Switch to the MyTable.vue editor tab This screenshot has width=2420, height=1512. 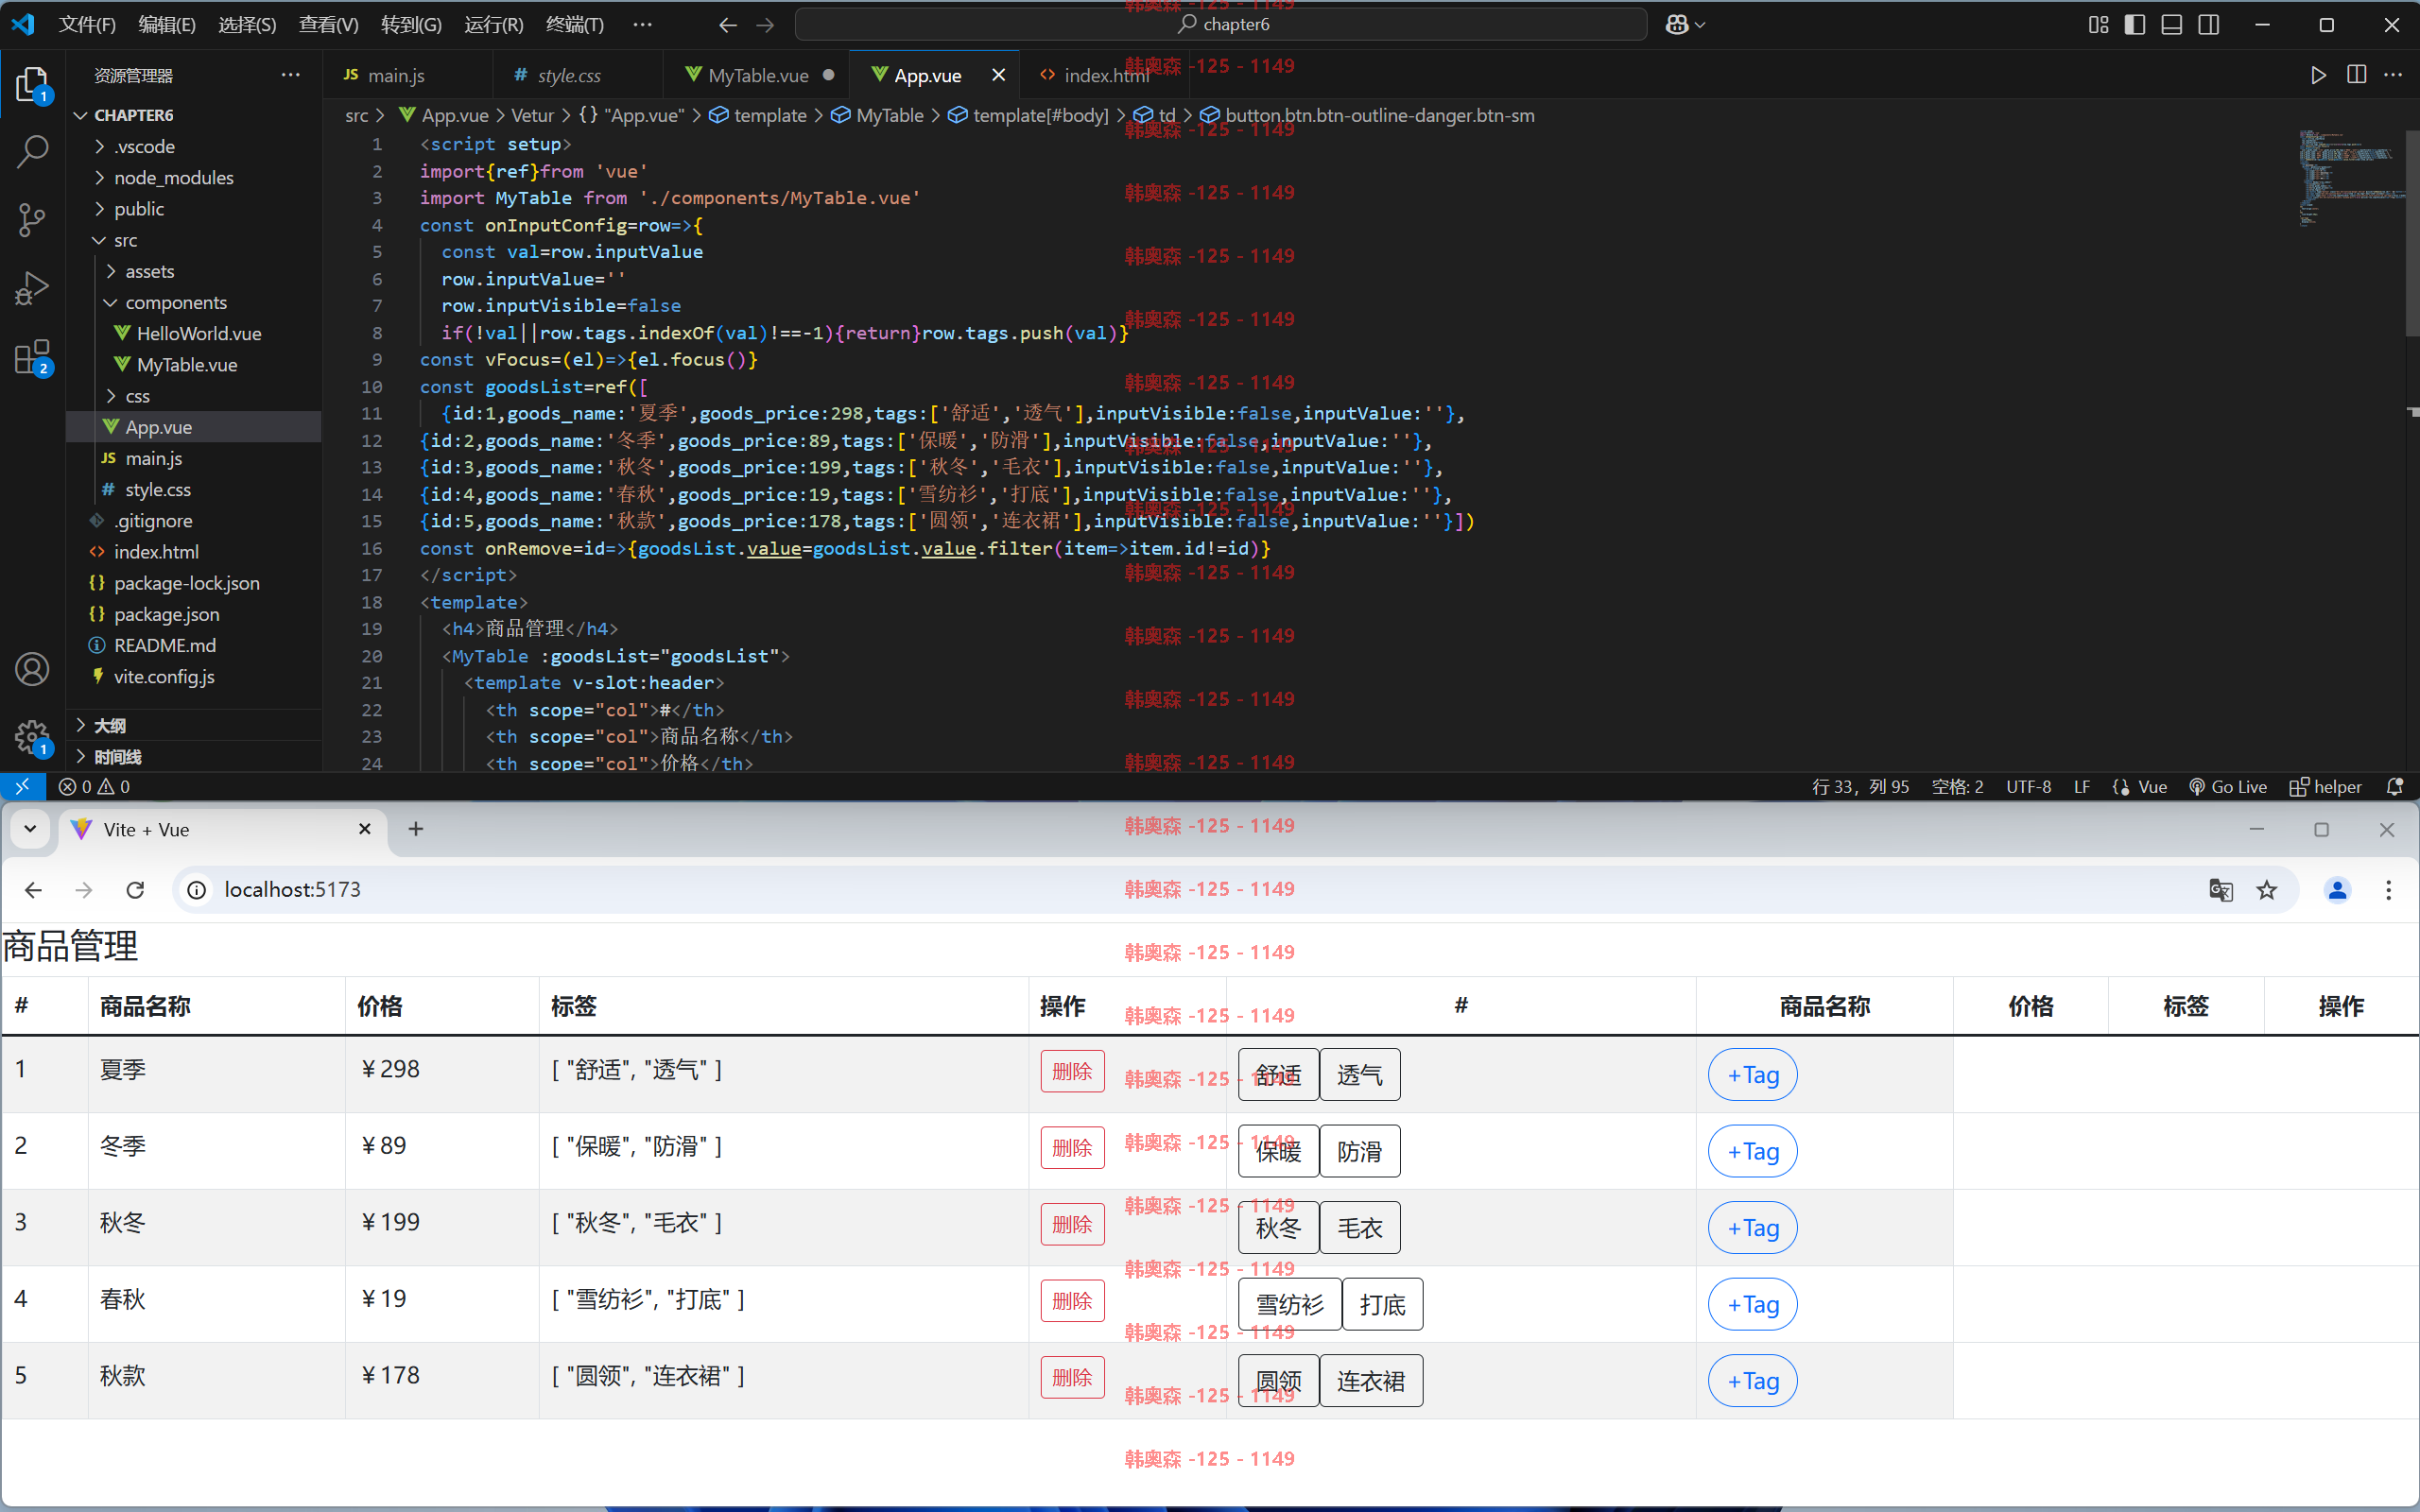(758, 75)
